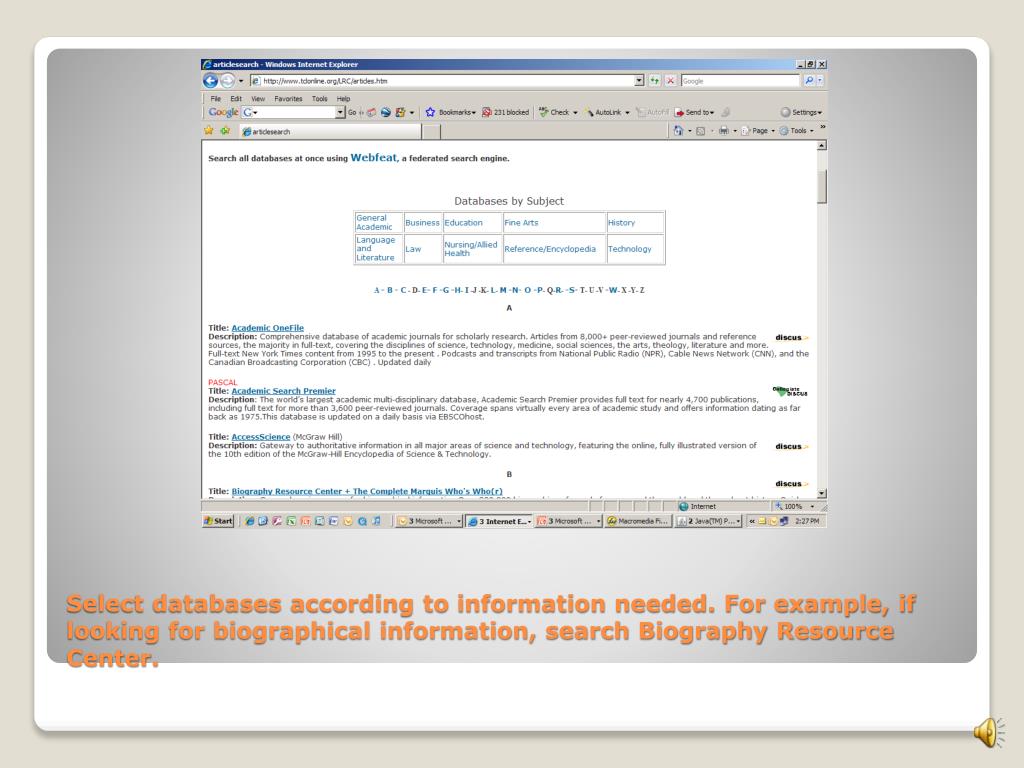1024x768 pixels.
Task: Click the Webfeat federated search link
Action: (374, 157)
